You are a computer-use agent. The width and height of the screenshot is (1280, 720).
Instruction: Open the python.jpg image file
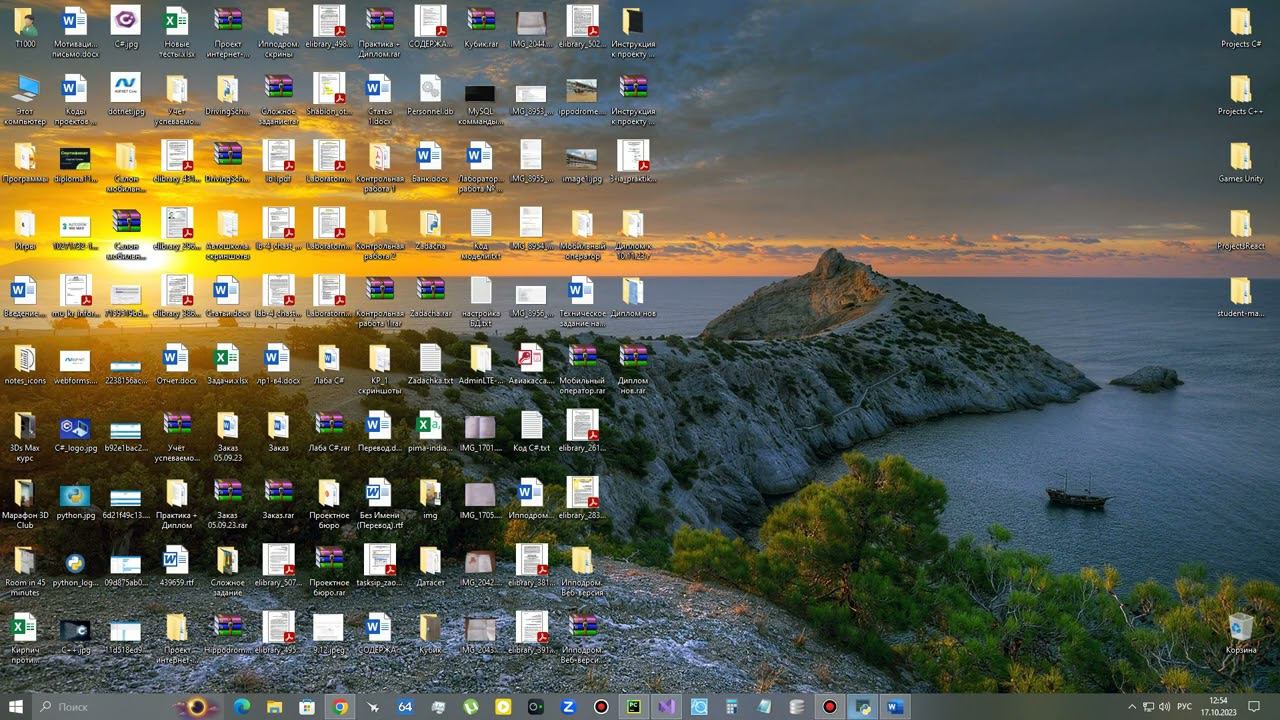(x=75, y=500)
